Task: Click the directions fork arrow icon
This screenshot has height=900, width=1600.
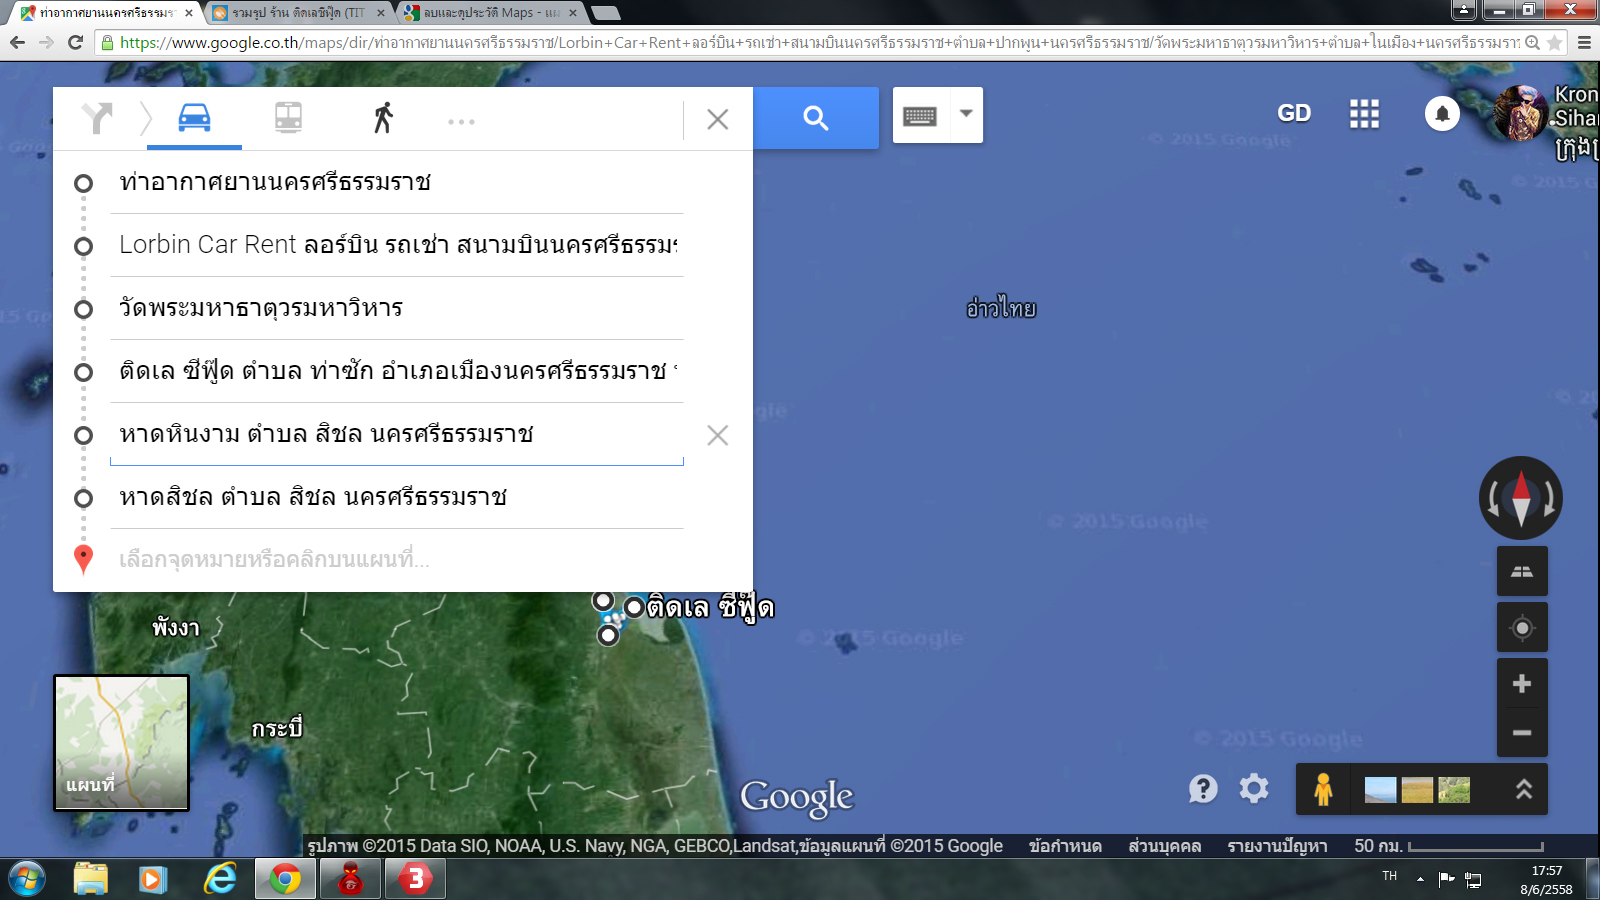Action: pos(97,118)
